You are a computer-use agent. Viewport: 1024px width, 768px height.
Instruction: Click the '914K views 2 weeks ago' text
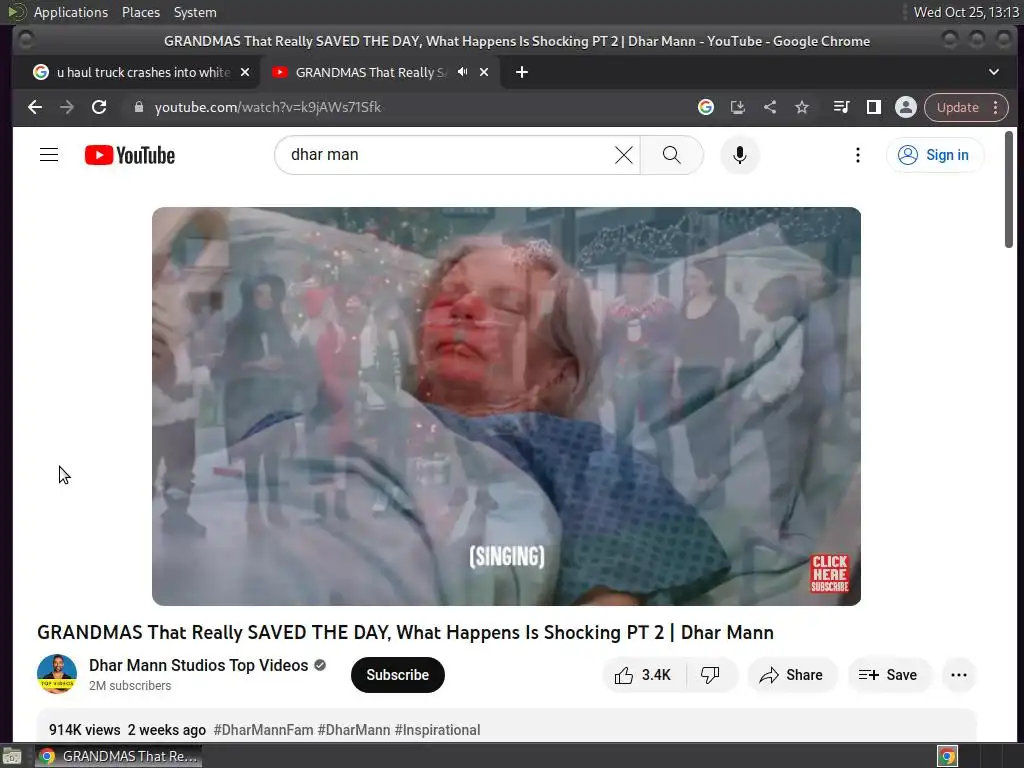coord(127,730)
